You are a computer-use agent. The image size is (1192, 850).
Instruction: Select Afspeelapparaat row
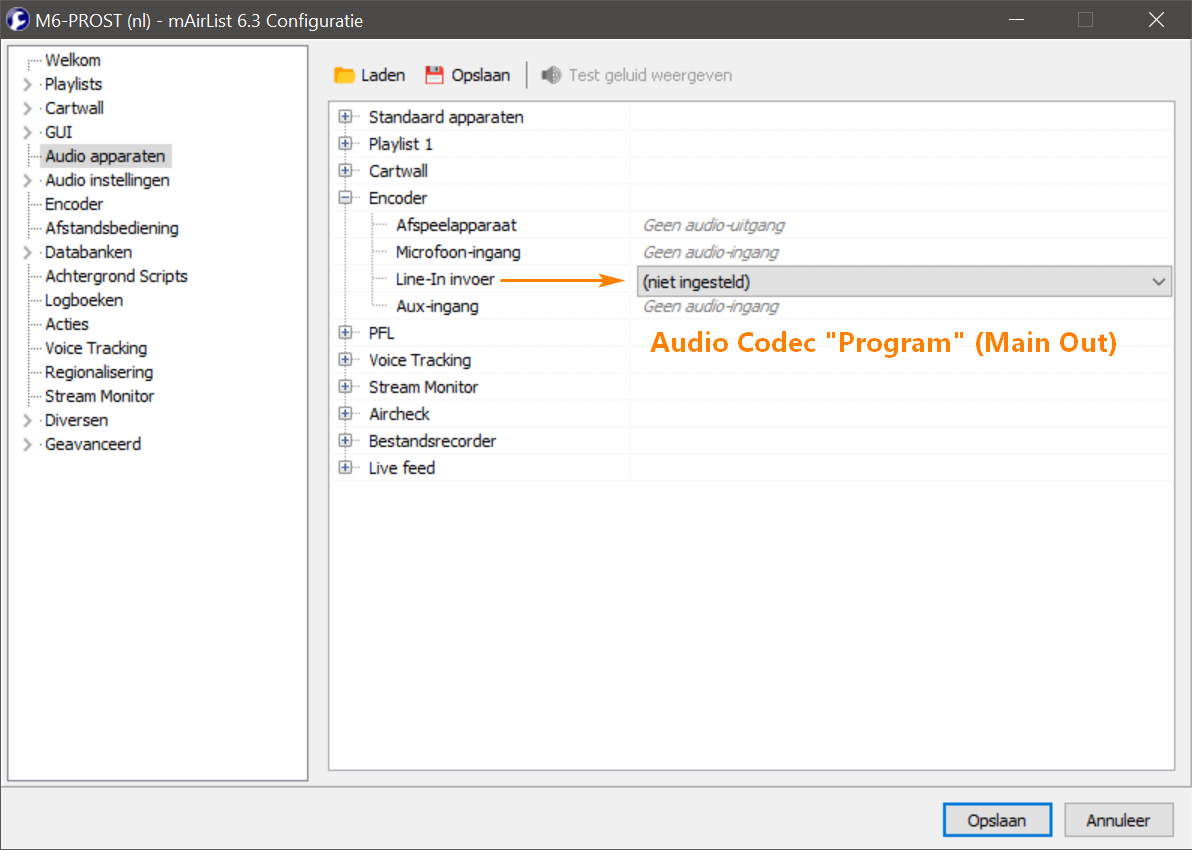(x=455, y=225)
